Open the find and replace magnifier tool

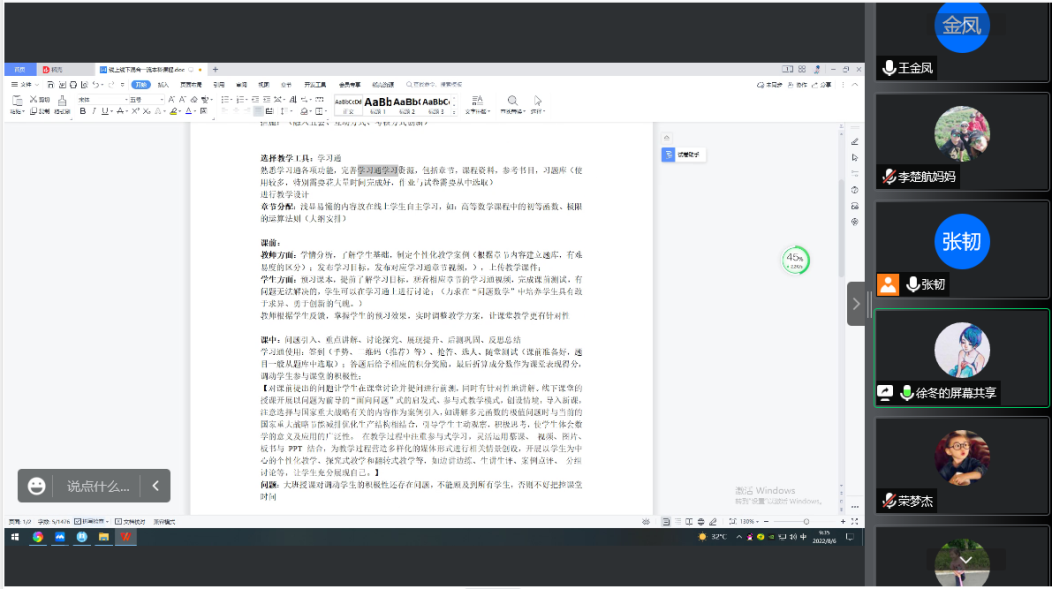512,101
